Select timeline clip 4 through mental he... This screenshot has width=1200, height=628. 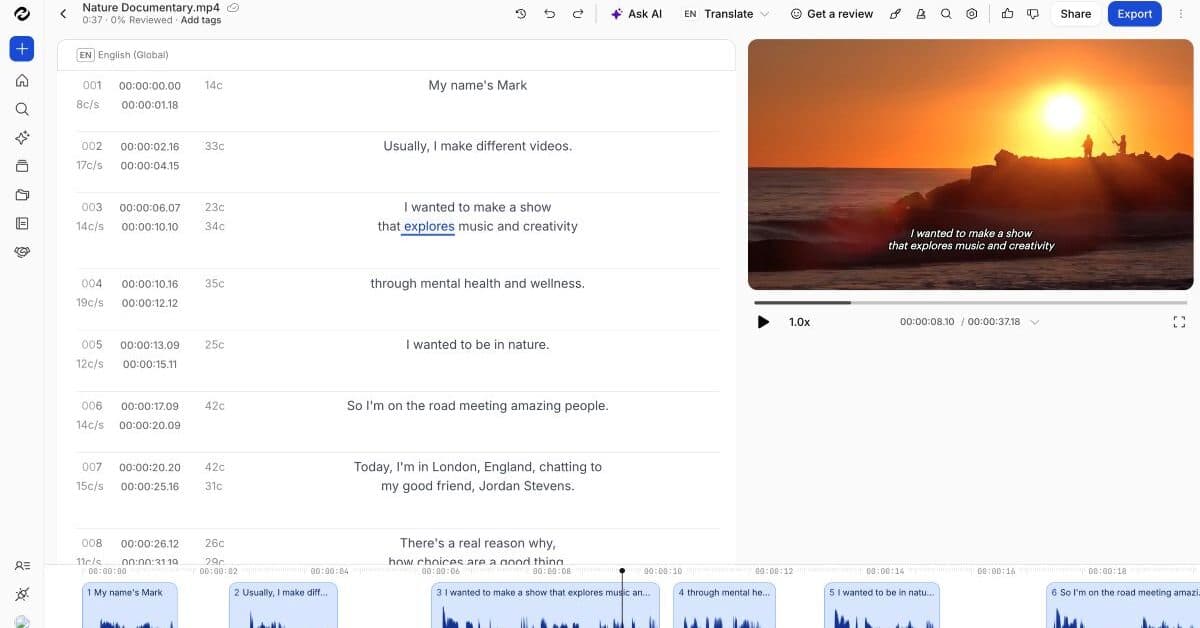tap(725, 605)
